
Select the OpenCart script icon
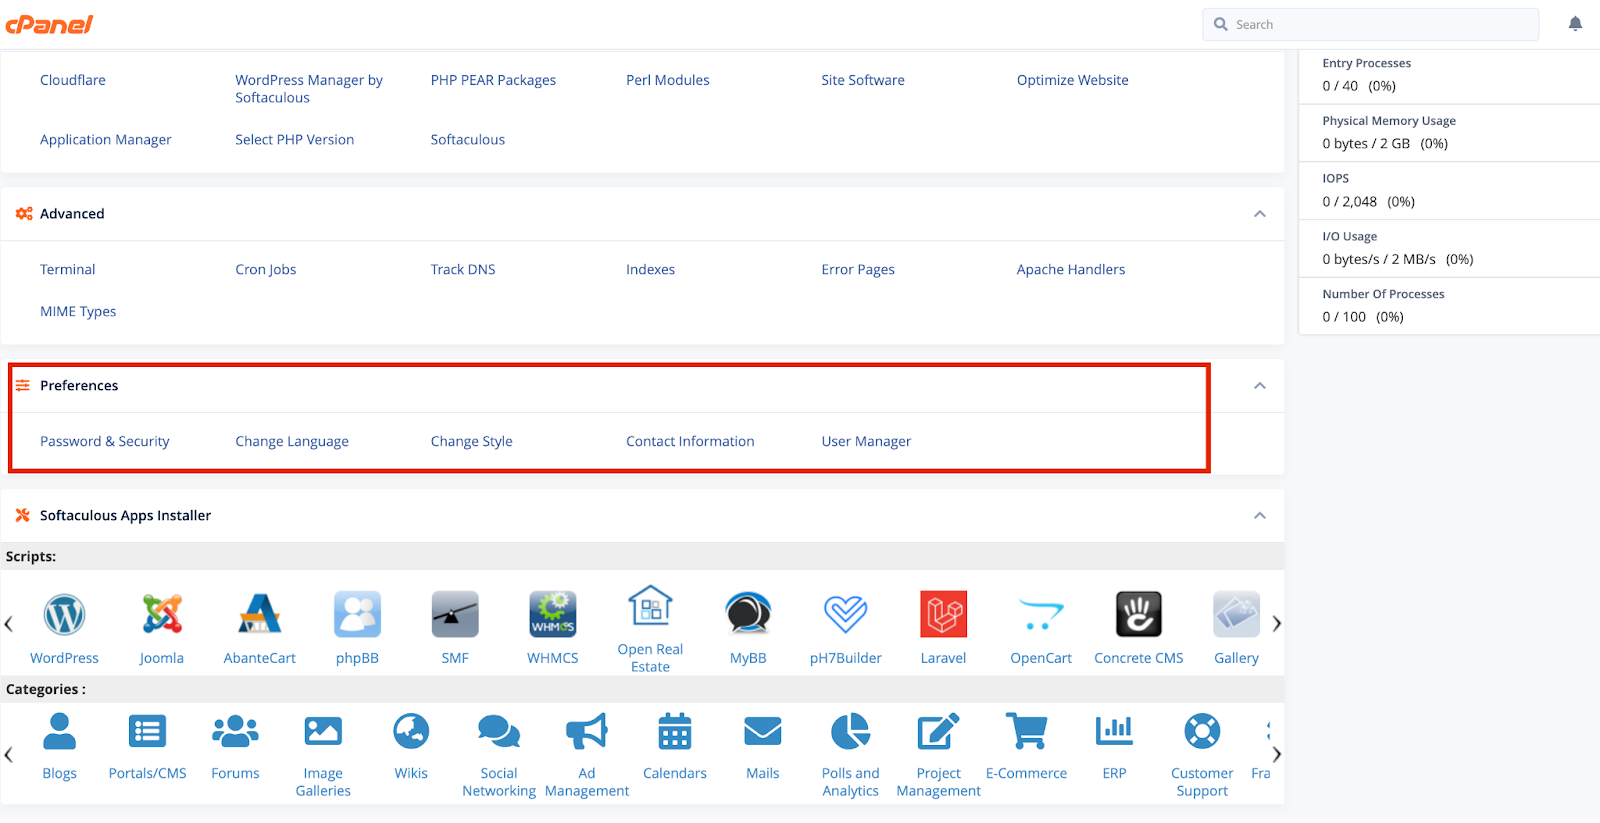pos(1041,614)
